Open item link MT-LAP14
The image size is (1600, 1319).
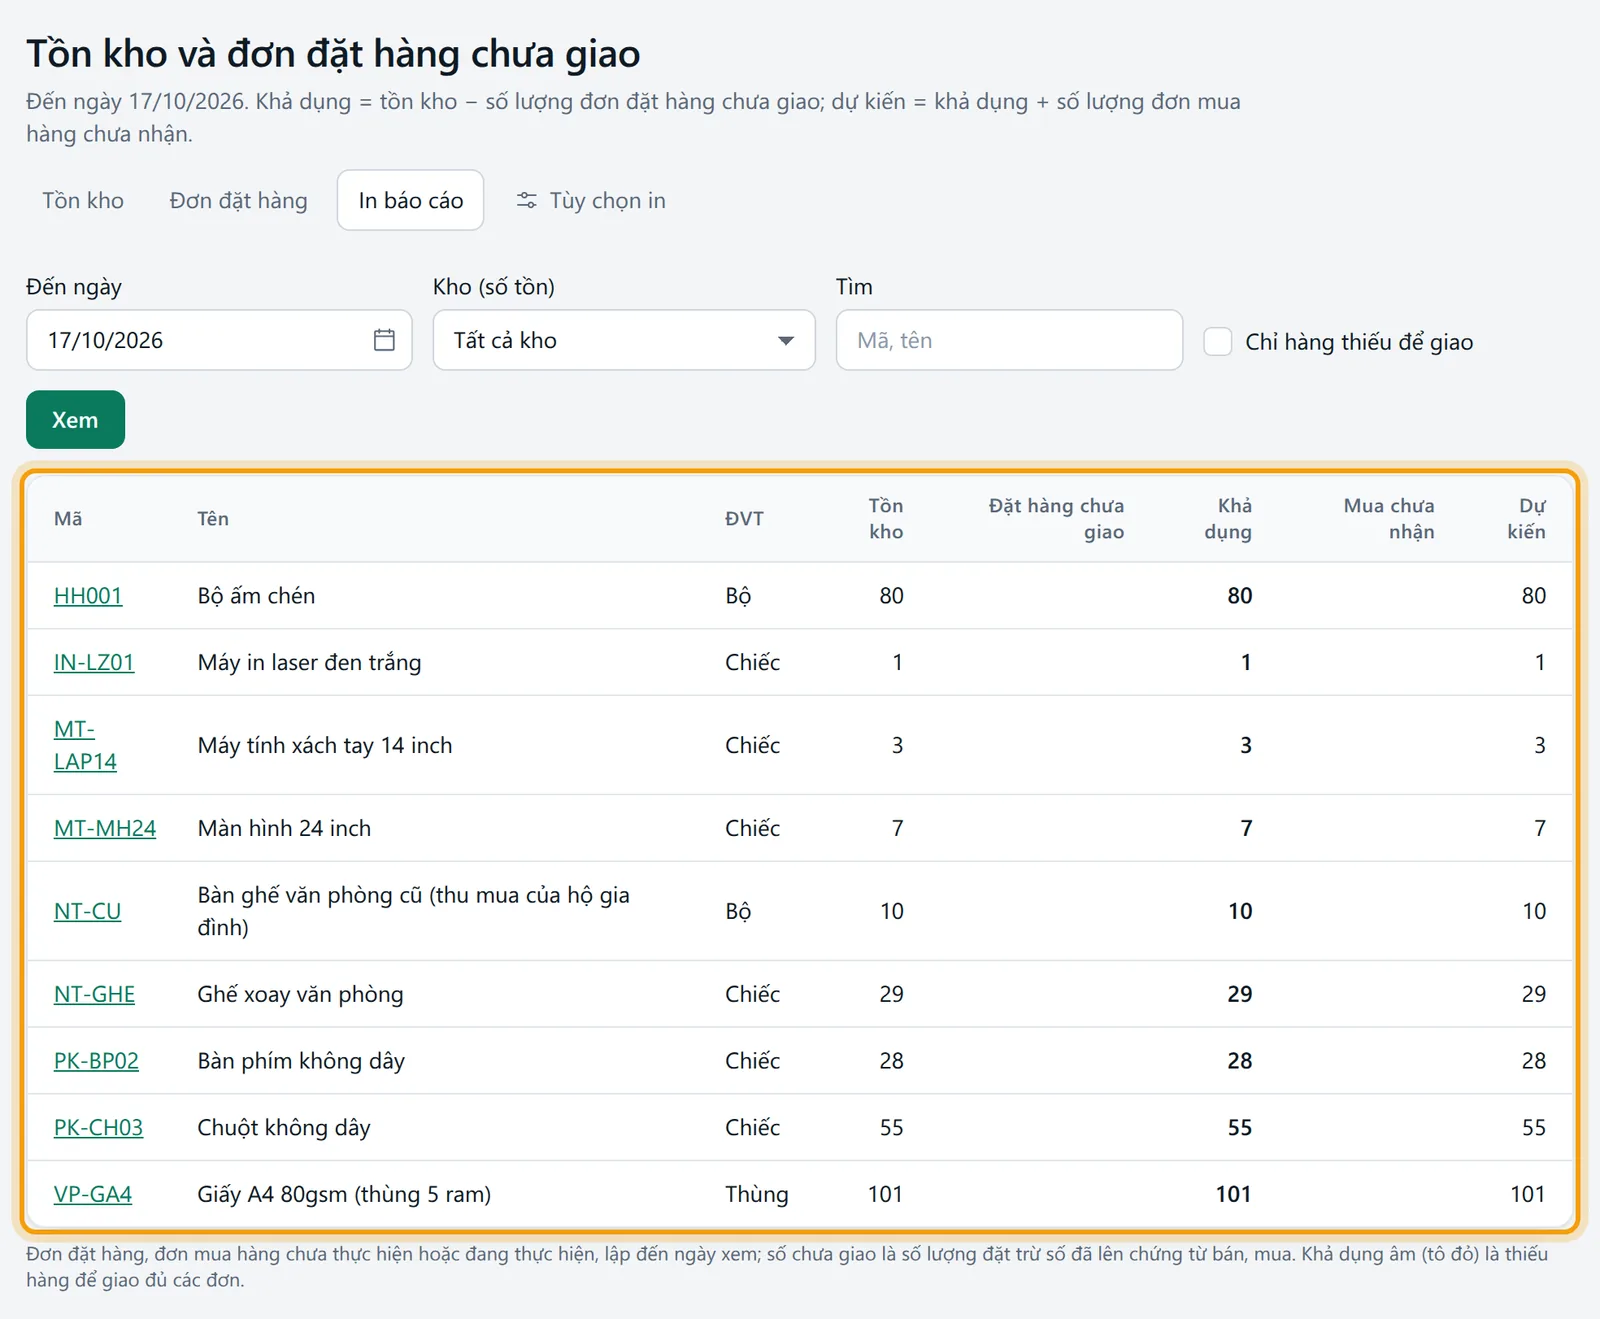click(85, 745)
